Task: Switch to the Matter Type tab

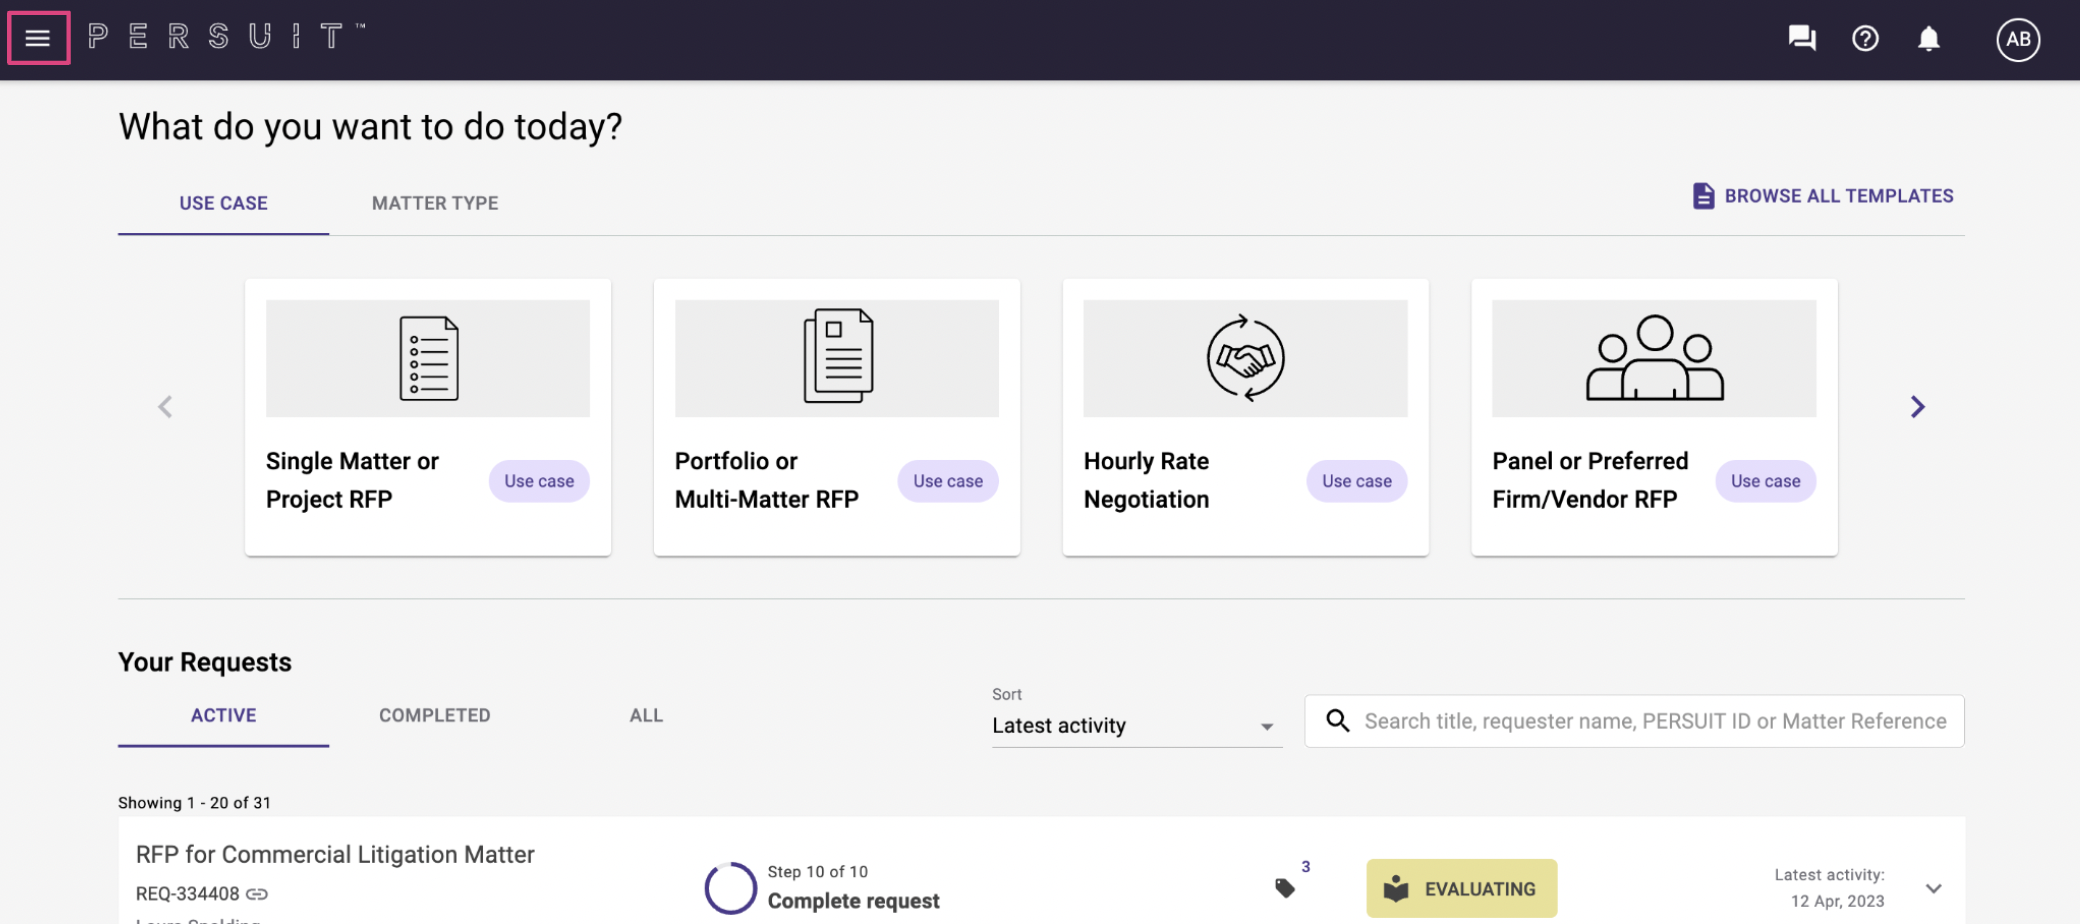Action: 434,203
